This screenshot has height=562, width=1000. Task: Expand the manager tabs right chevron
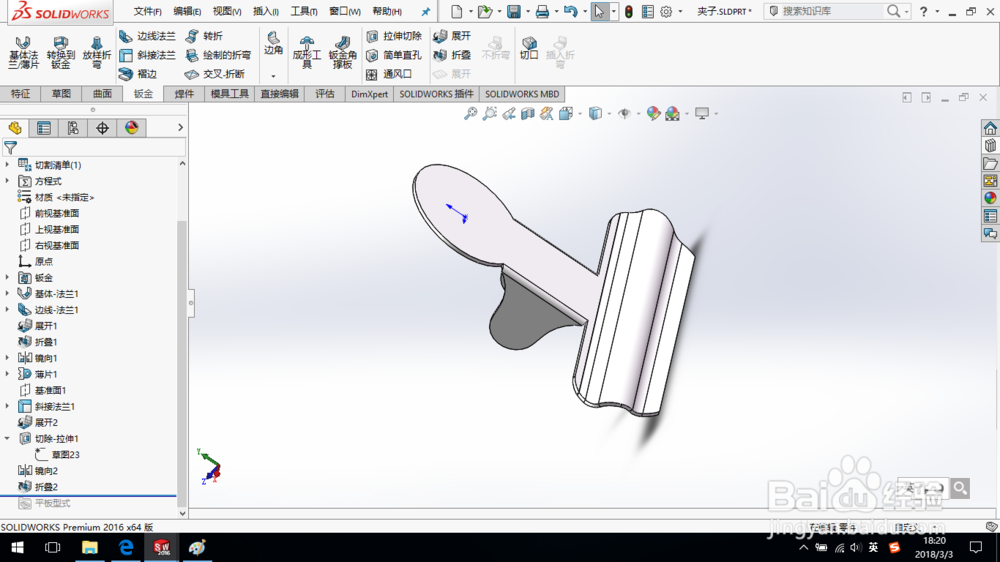pyautogui.click(x=180, y=128)
